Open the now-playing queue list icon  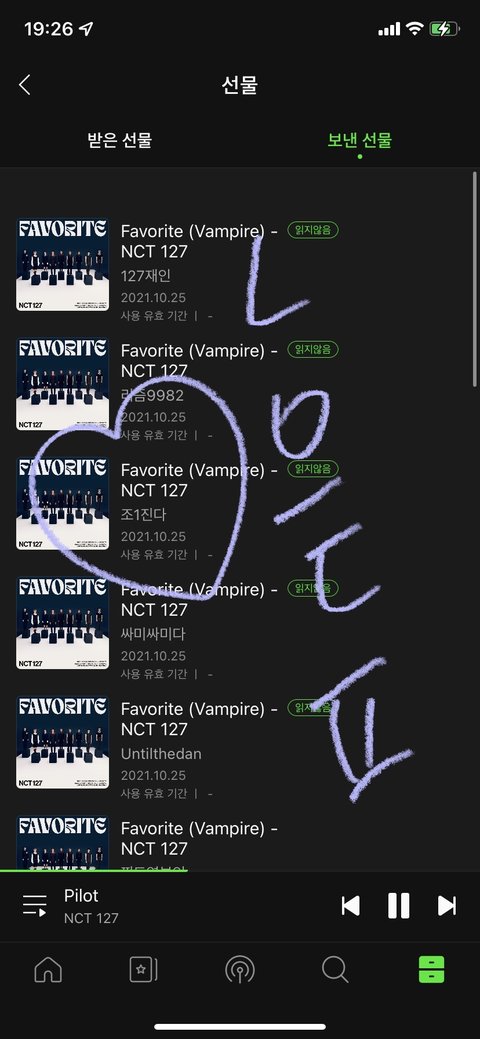click(x=34, y=905)
